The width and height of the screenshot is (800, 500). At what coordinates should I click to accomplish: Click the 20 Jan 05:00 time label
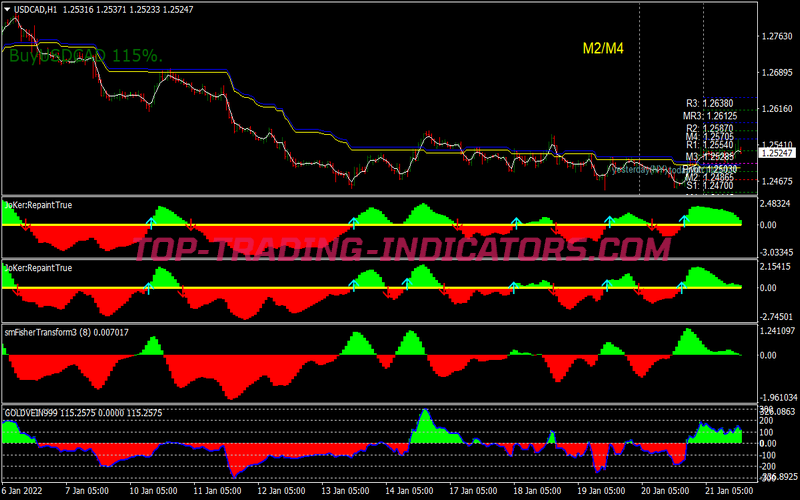[665, 491]
